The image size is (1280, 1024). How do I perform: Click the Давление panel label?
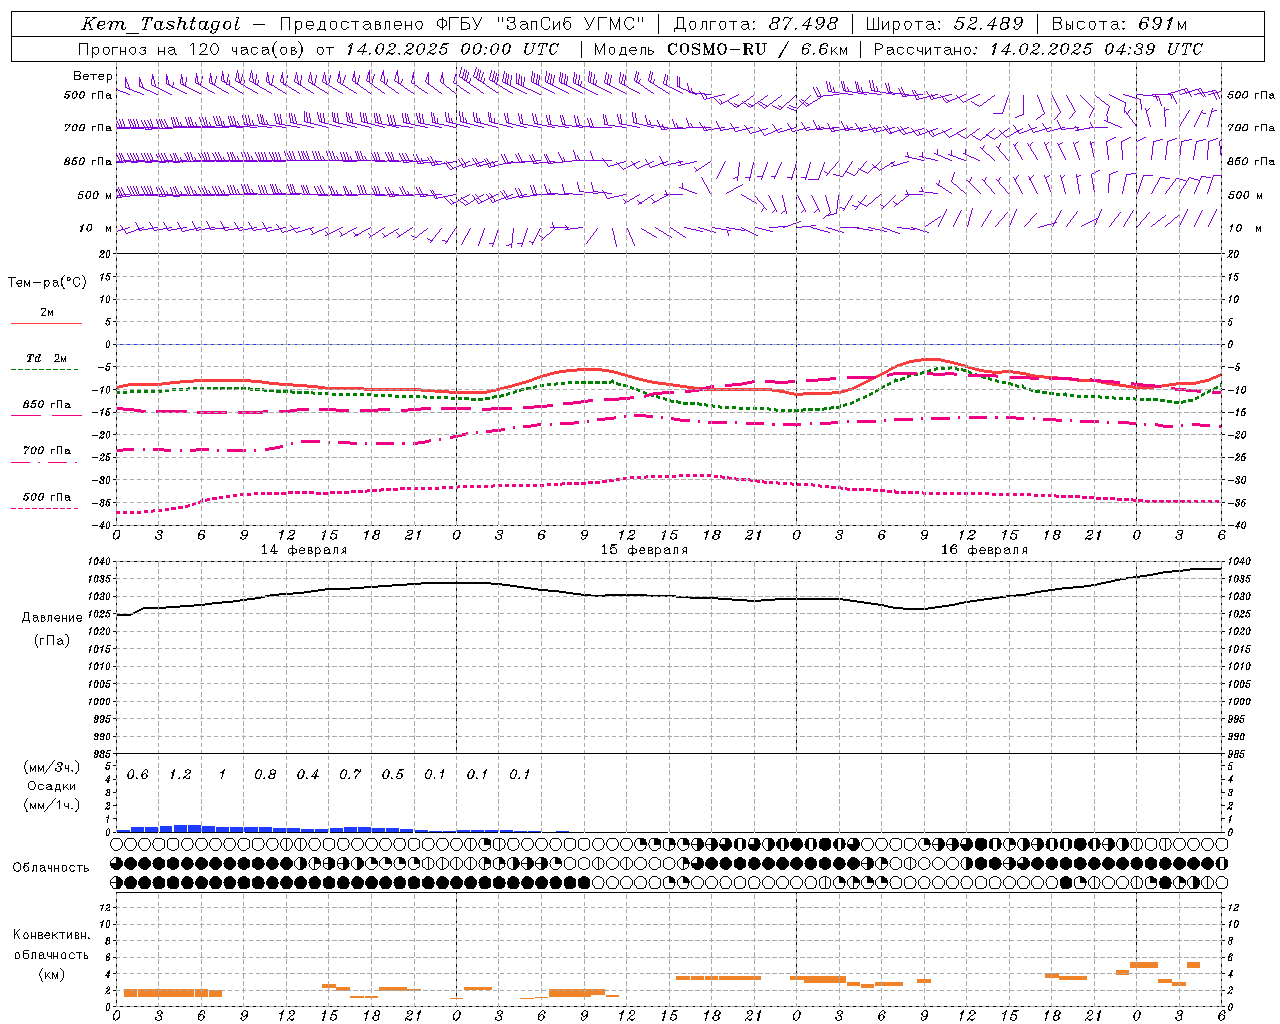52,618
